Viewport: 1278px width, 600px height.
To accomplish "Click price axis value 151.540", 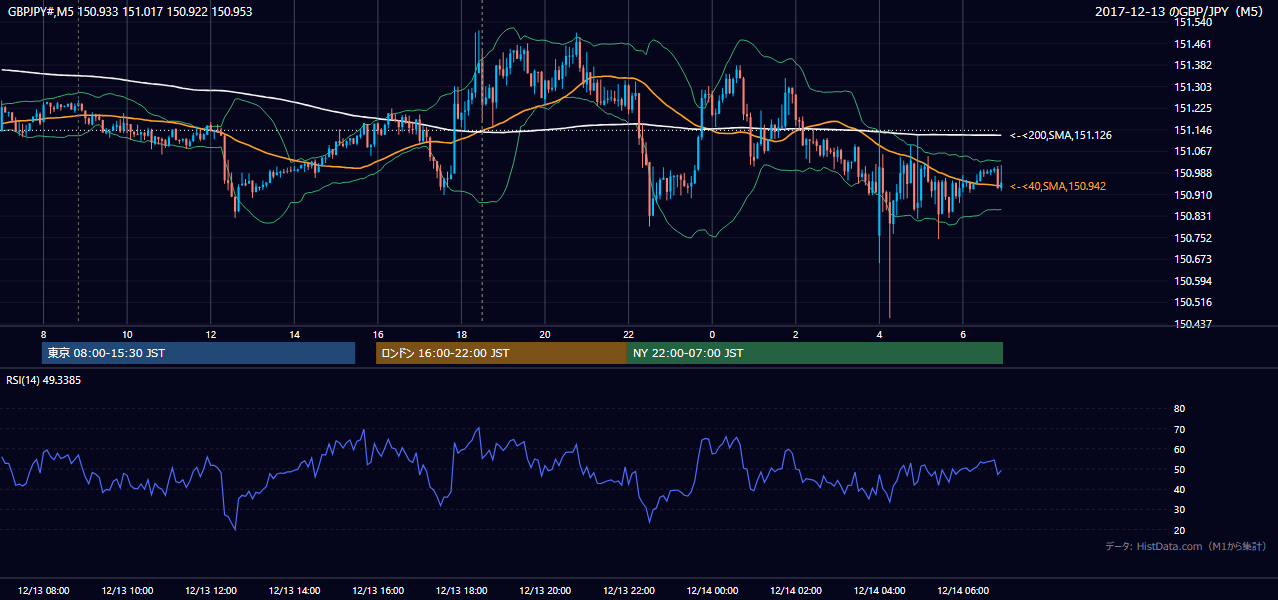I will click(1193, 22).
